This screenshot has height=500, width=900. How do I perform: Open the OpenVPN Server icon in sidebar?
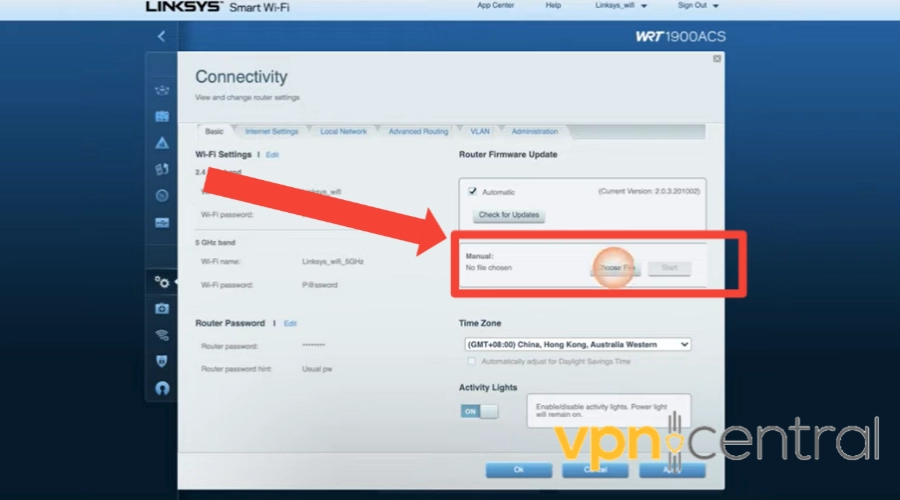162,388
